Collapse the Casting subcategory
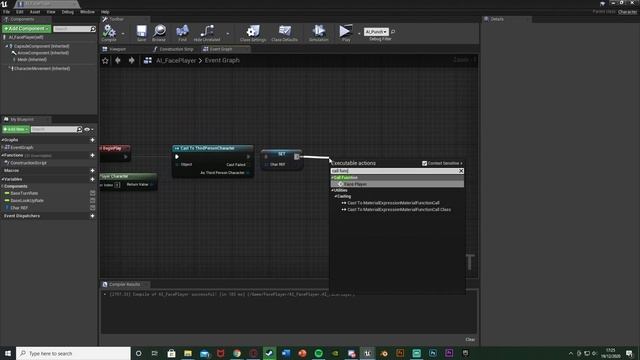Image resolution: width=640 pixels, height=360 pixels. [x=336, y=196]
